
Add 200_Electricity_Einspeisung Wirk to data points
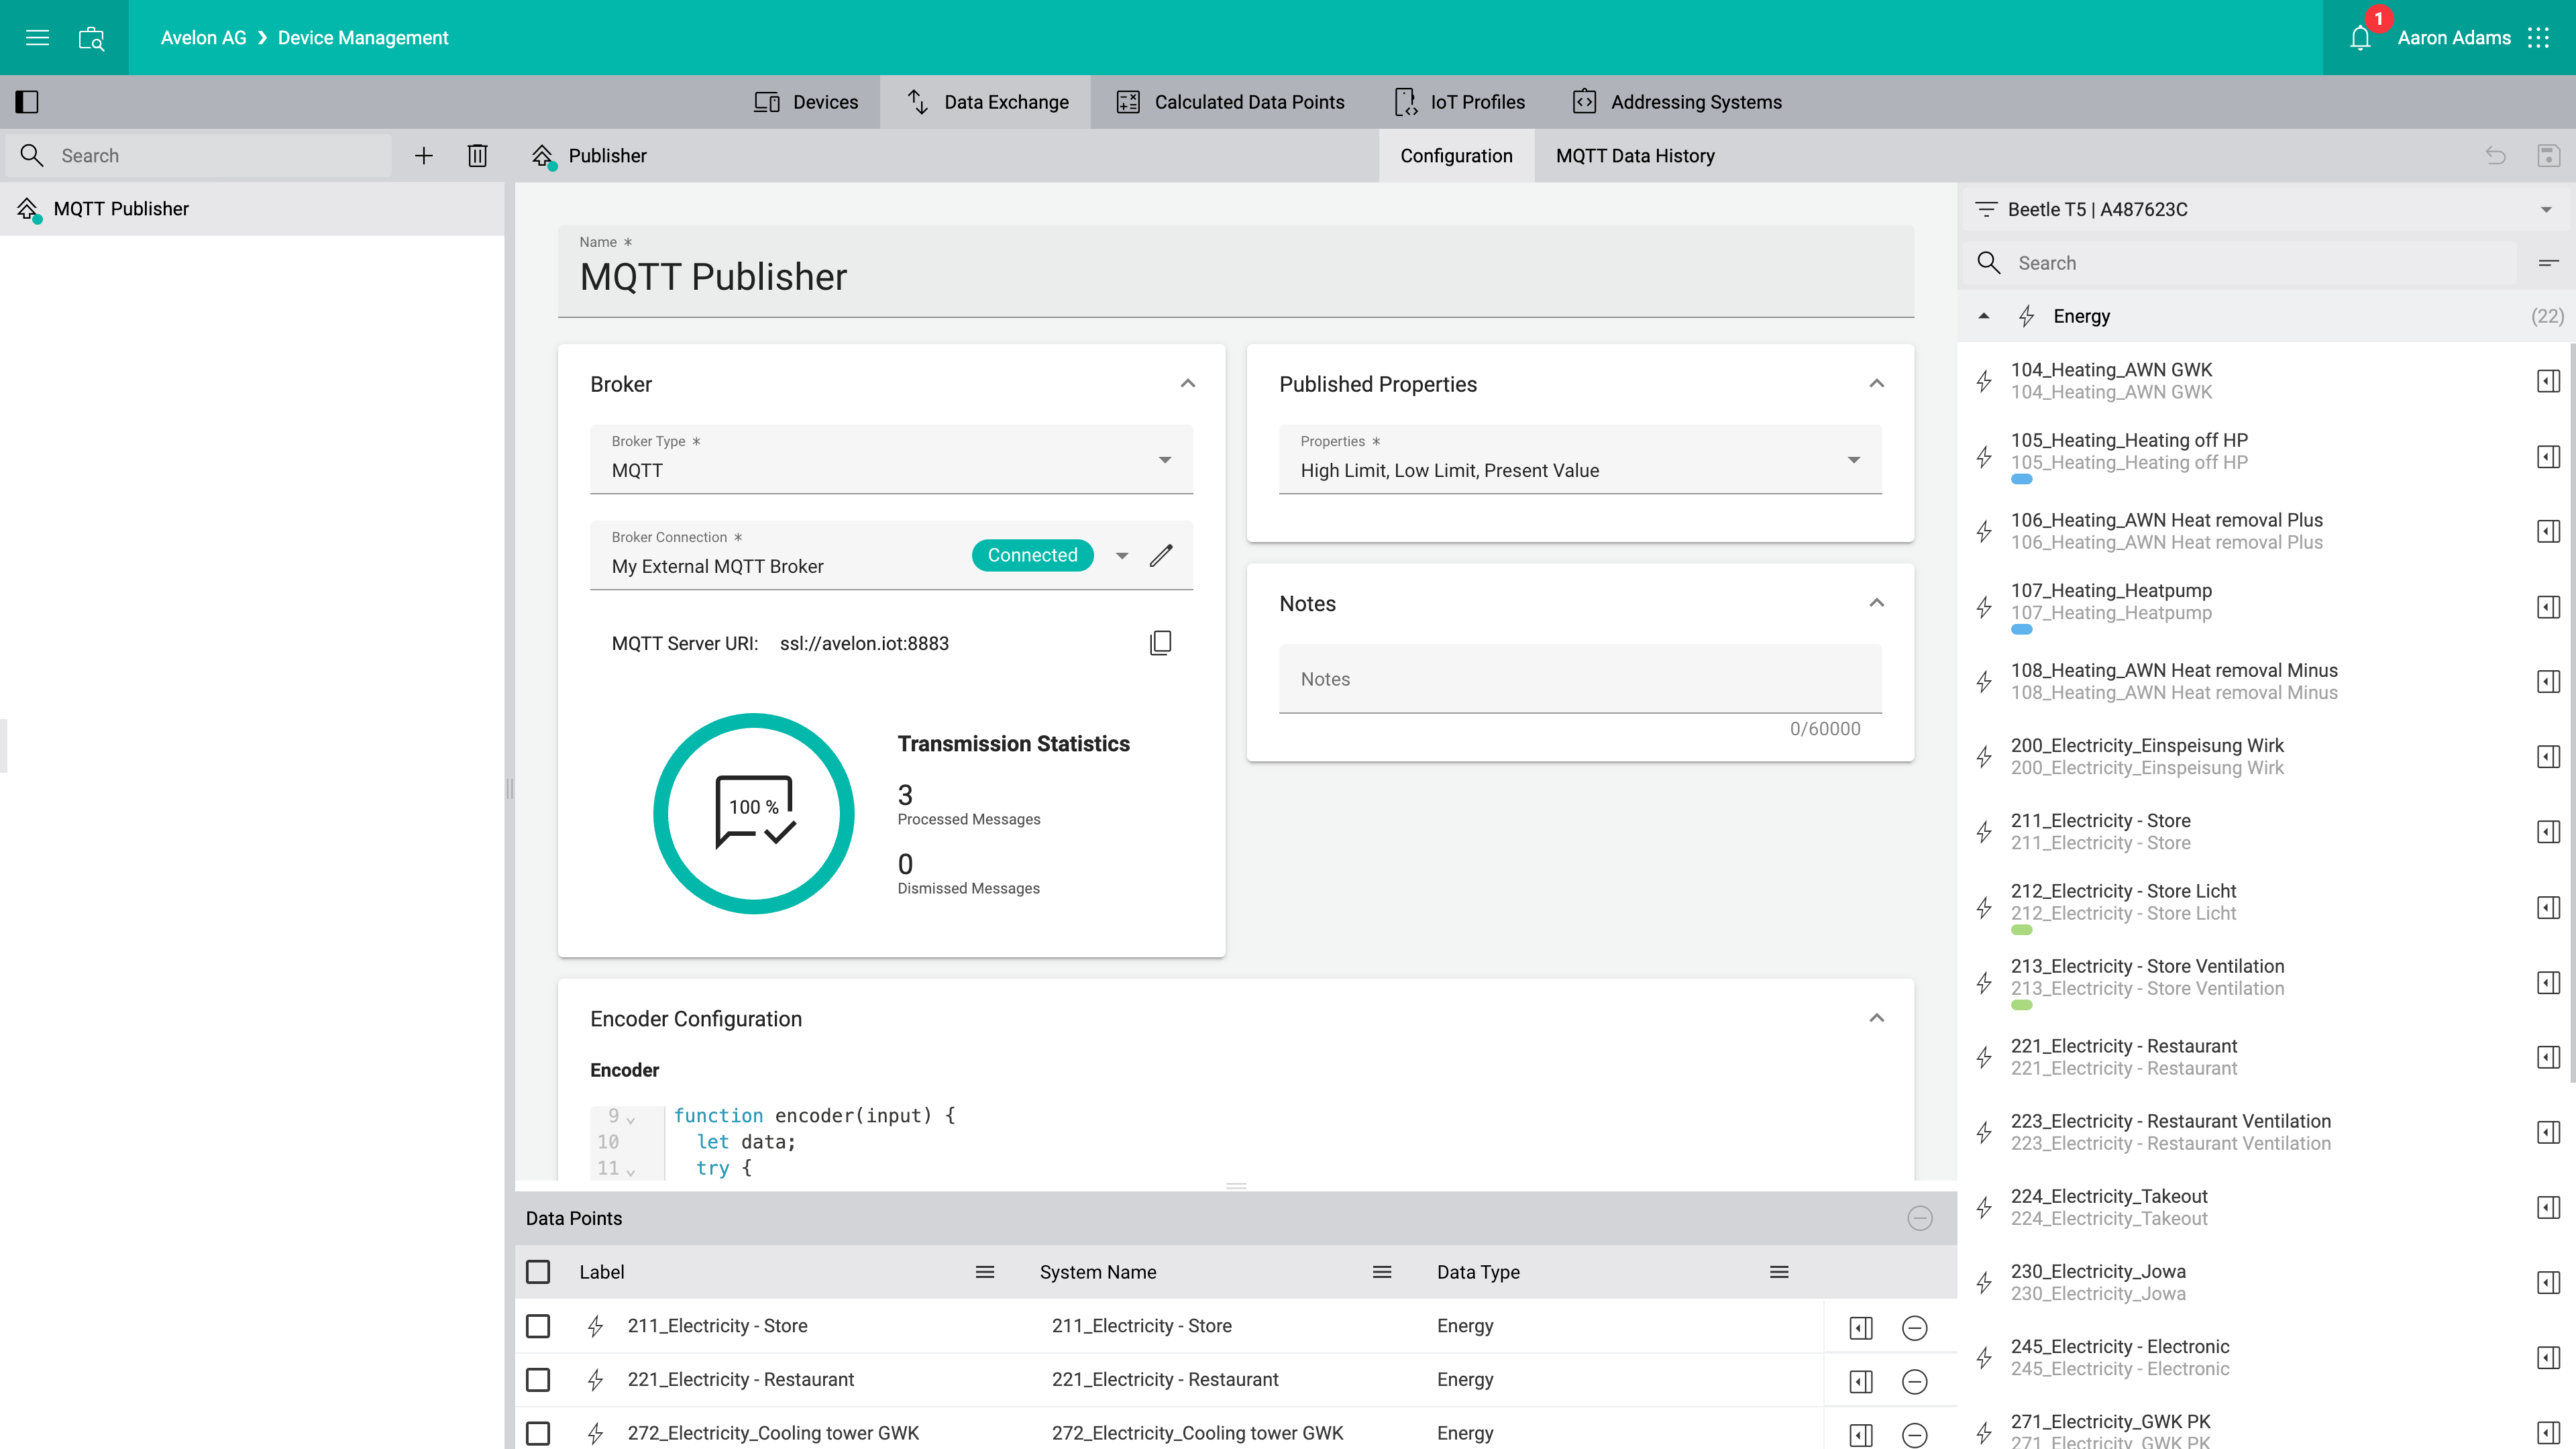pos(2549,757)
